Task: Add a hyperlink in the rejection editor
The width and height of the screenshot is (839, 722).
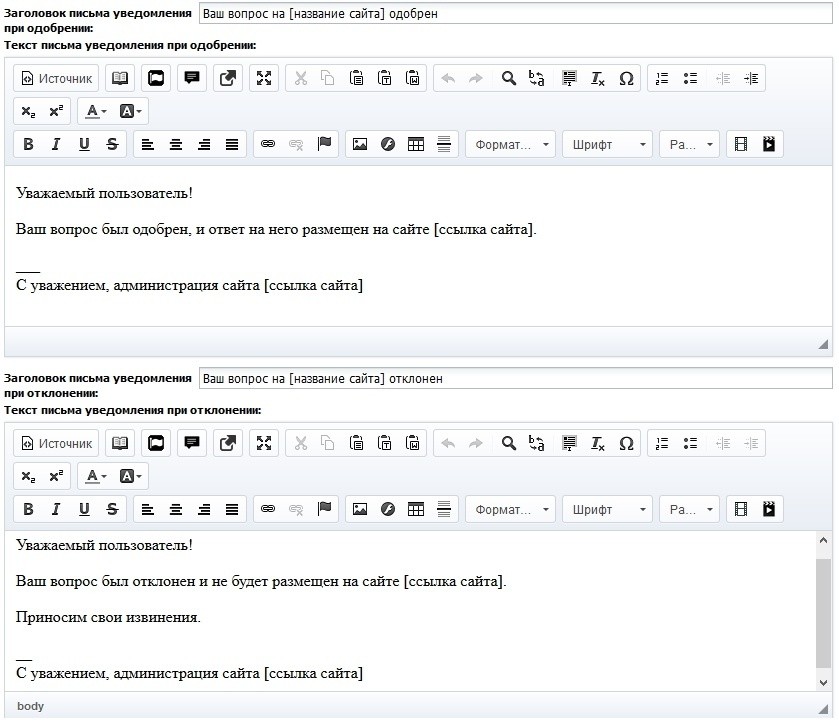Action: (268, 509)
